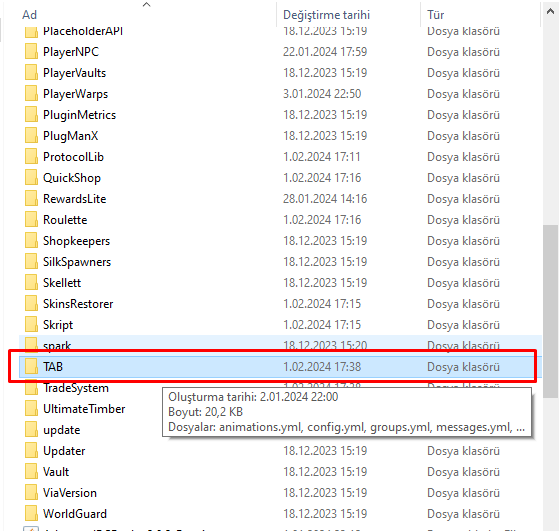The image size is (559, 531).
Task: Click the Shopkeepers folder name
Action: click(x=77, y=241)
